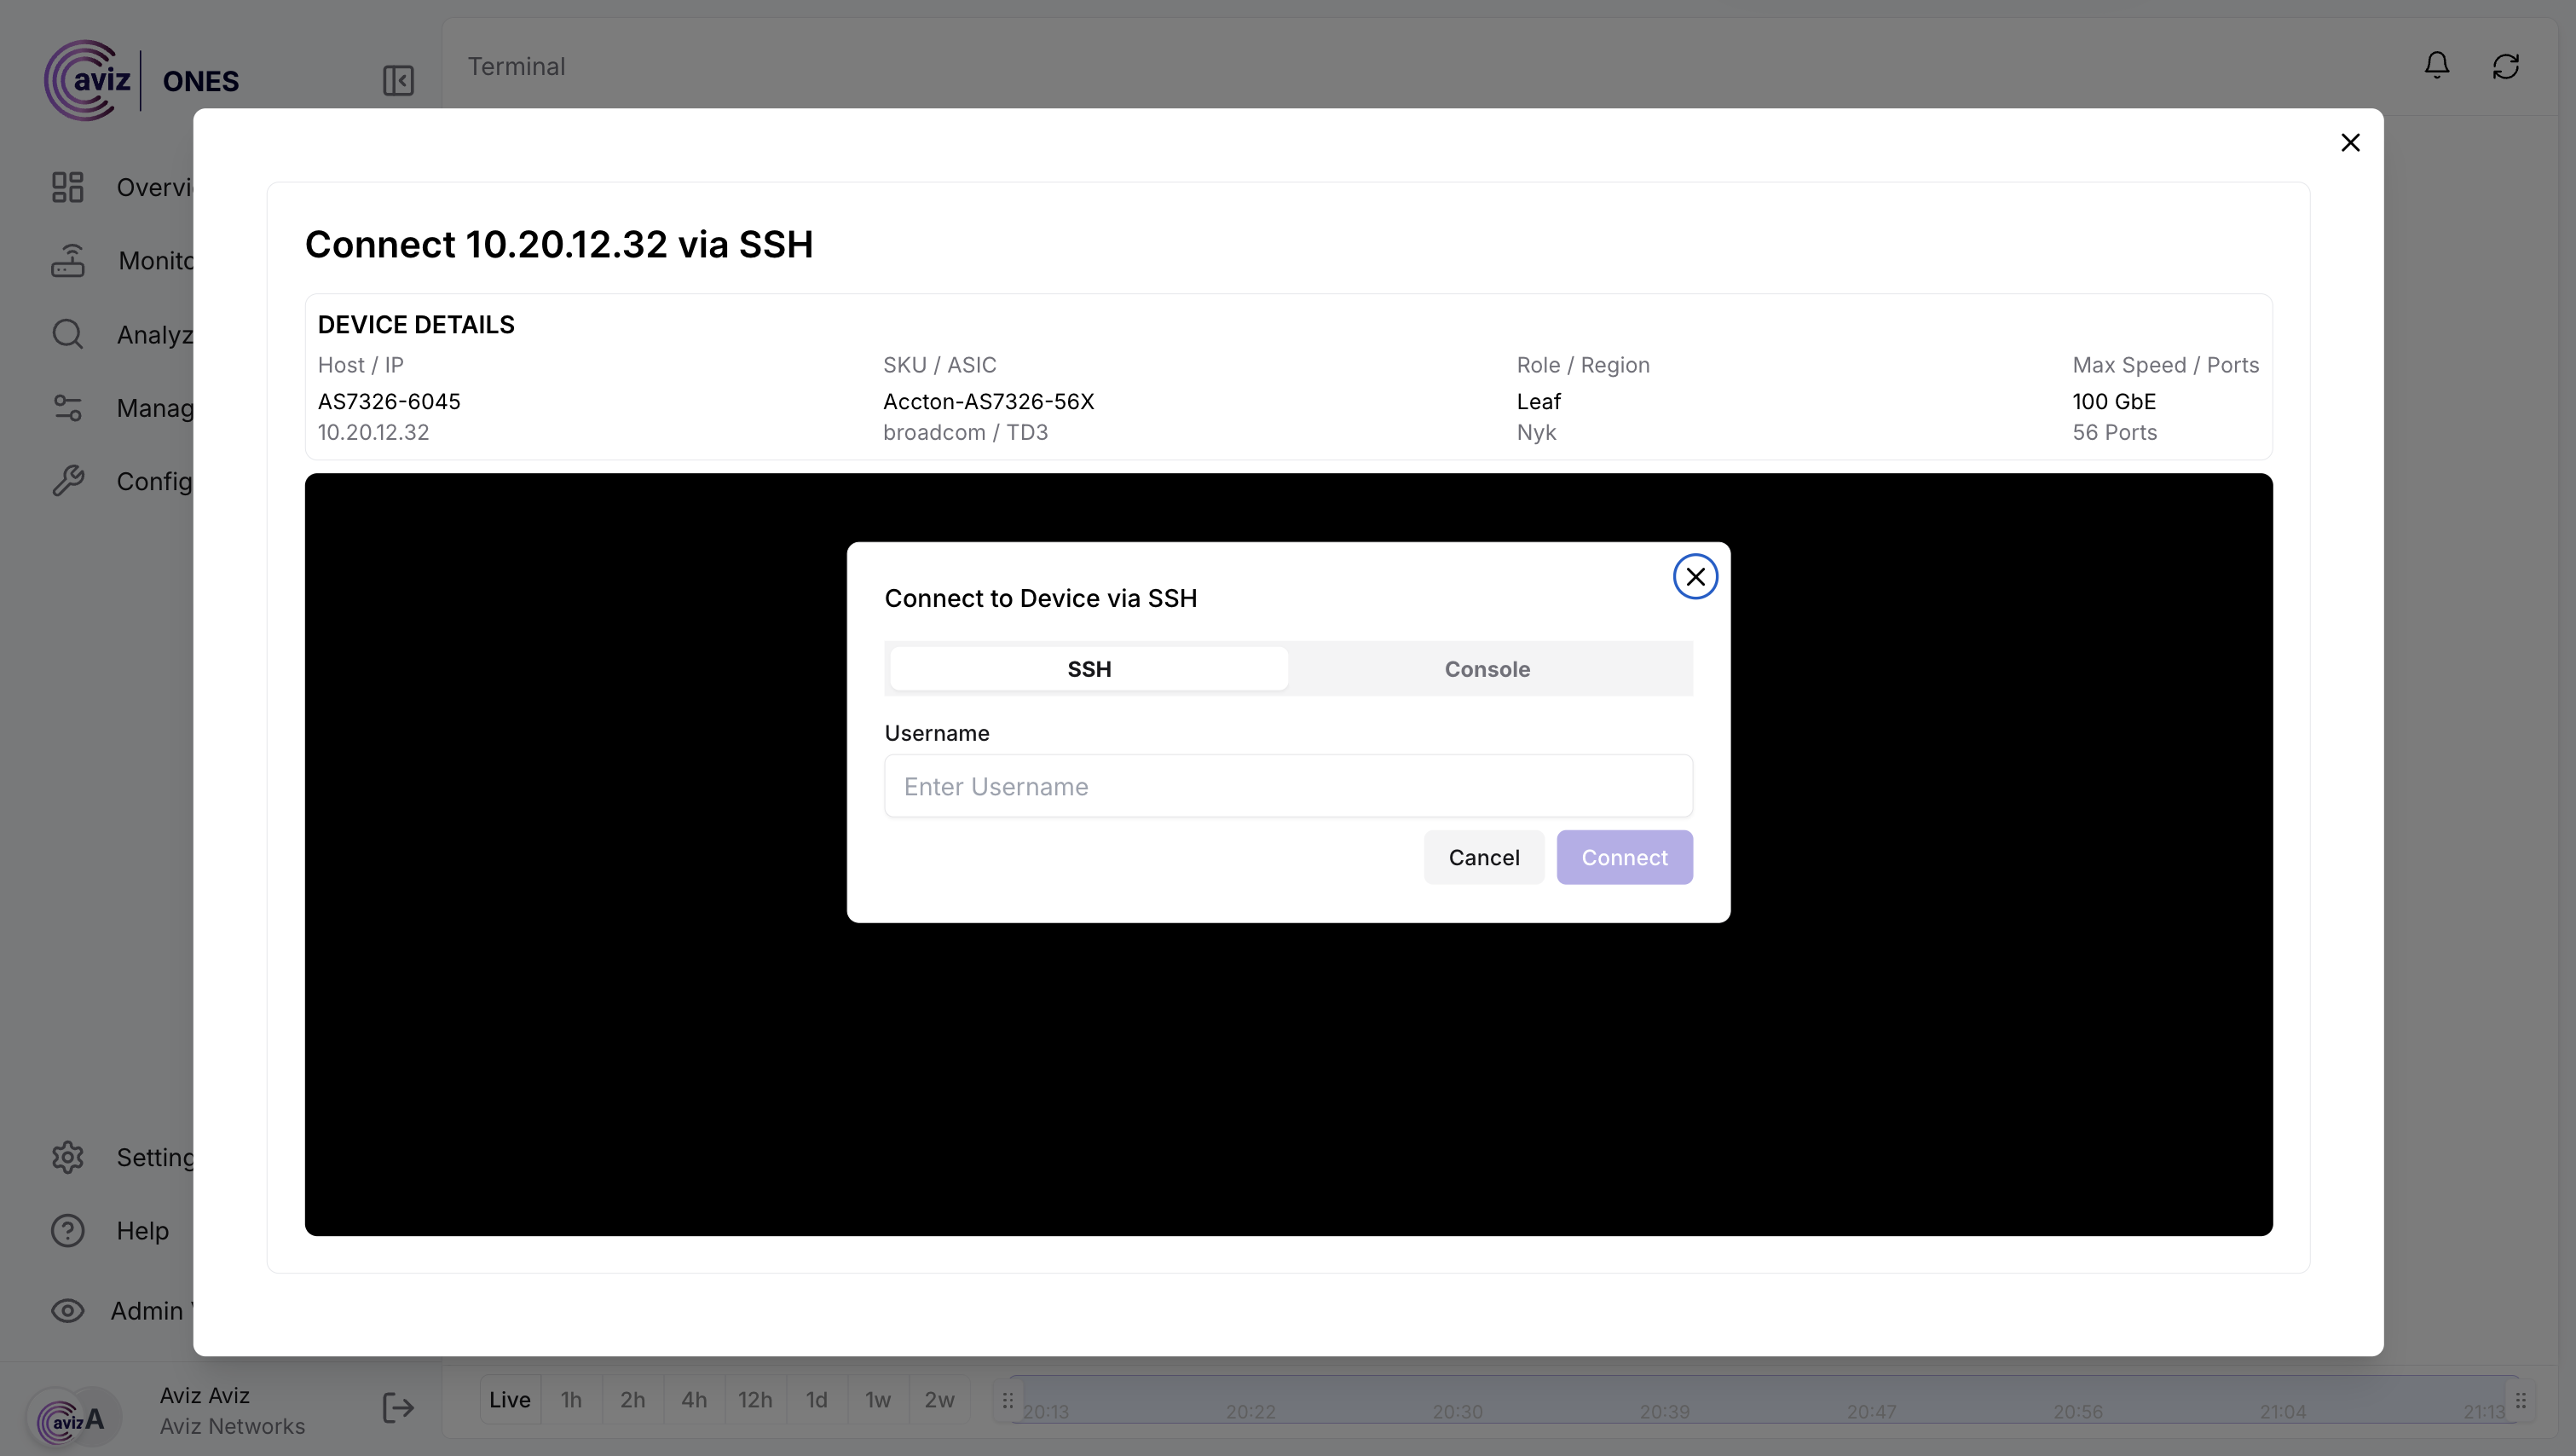Collapse the sidebar panel icon

point(398,80)
